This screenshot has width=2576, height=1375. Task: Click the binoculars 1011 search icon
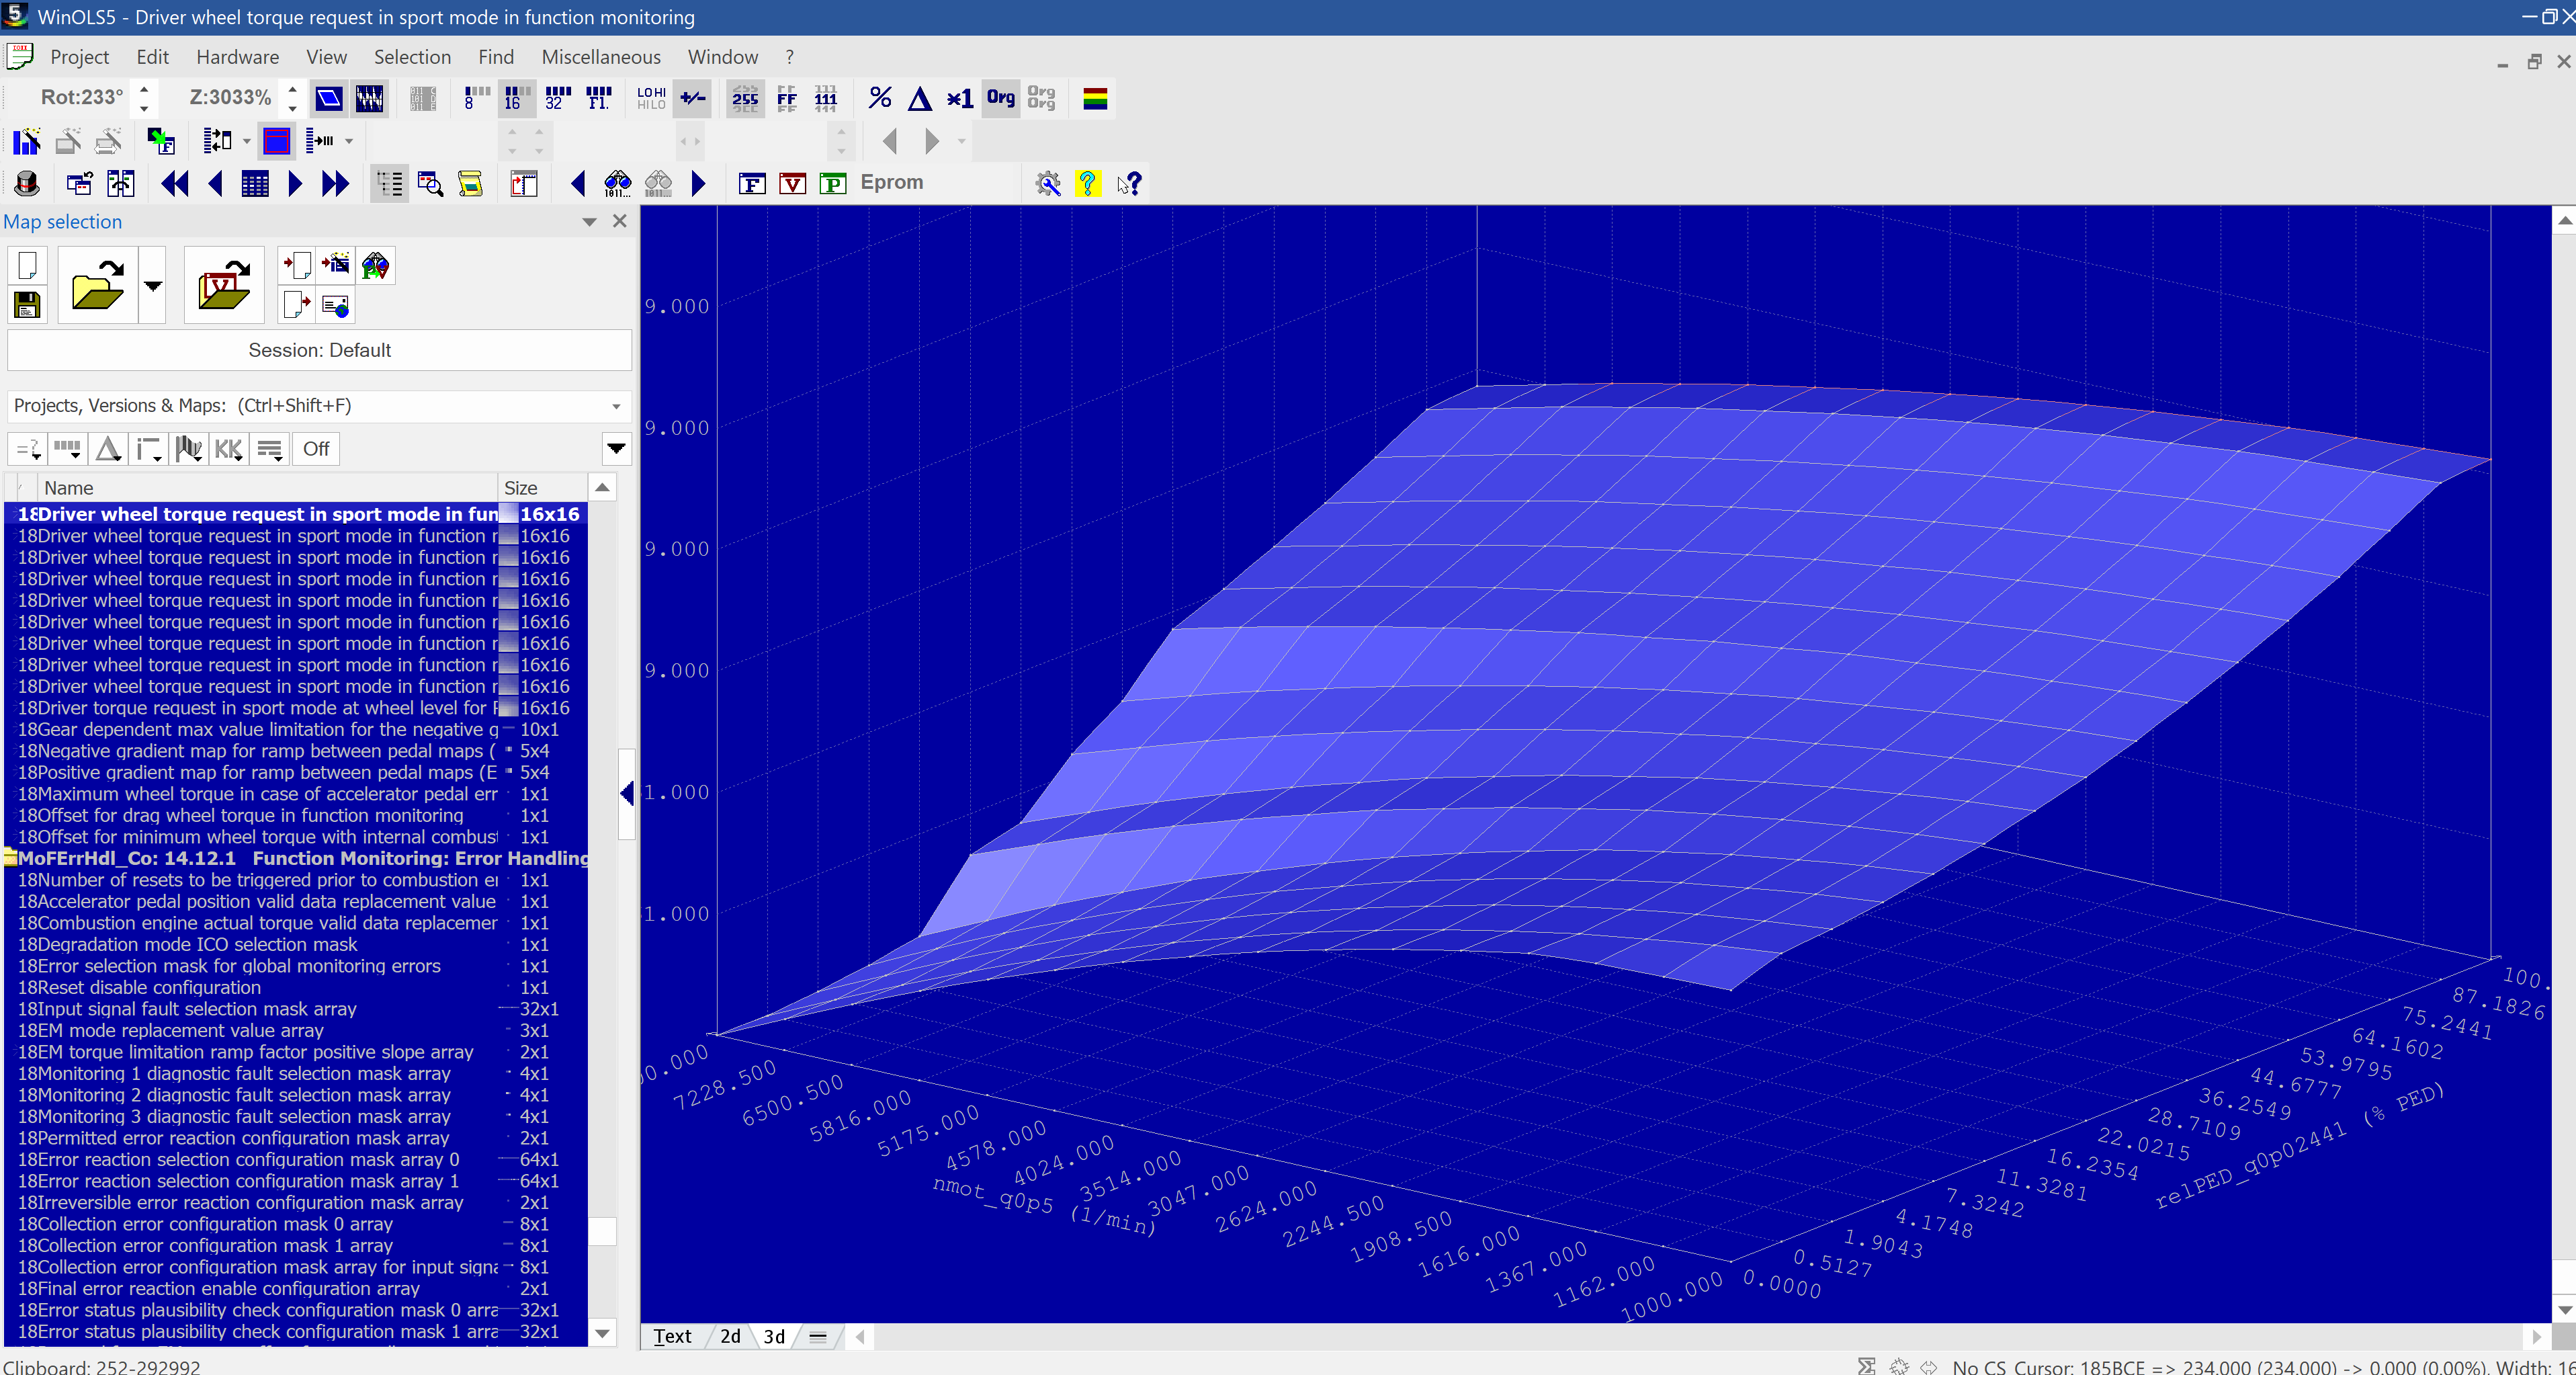(x=618, y=183)
